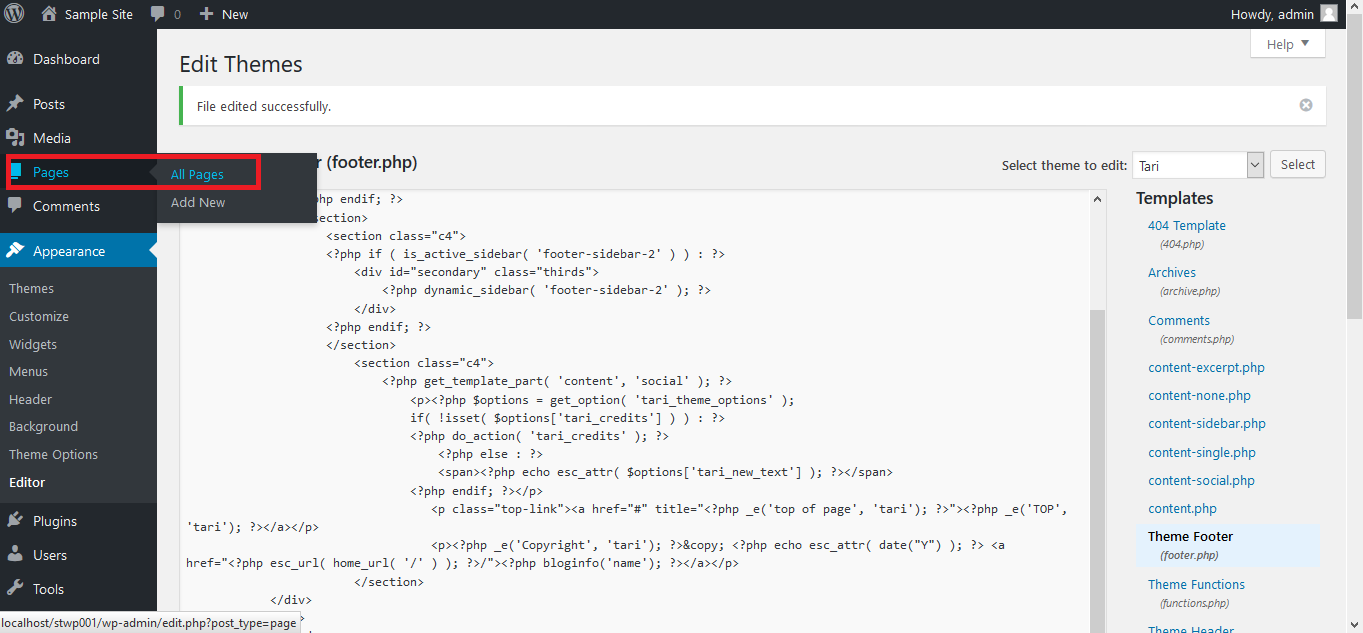Click the Tools wrench icon

[15, 589]
